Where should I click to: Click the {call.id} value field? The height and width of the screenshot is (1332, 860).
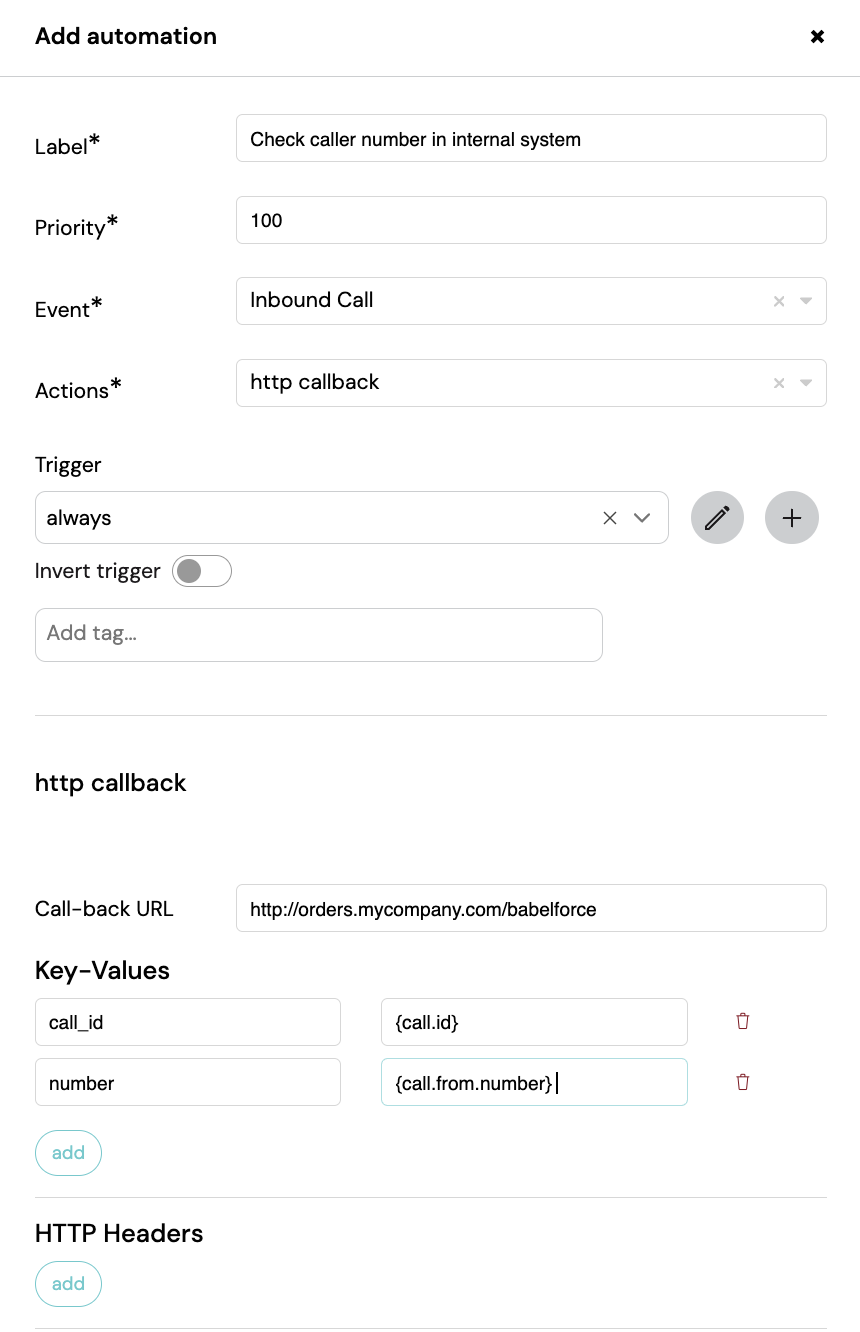pos(534,1022)
